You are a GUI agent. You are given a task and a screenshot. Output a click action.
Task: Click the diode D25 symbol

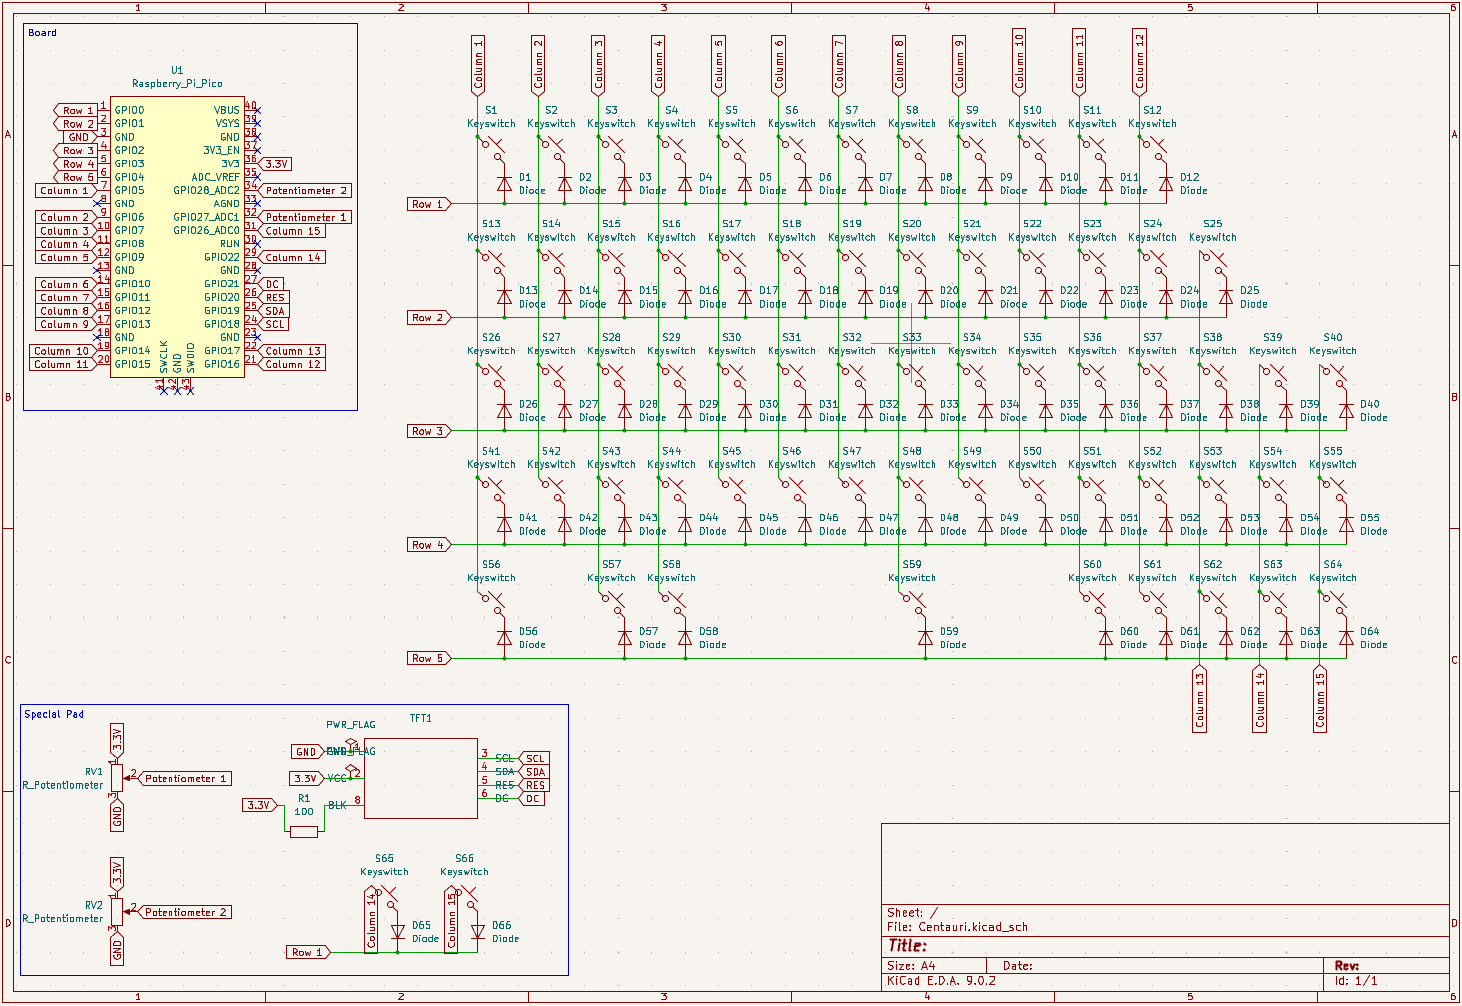[x=1226, y=297]
